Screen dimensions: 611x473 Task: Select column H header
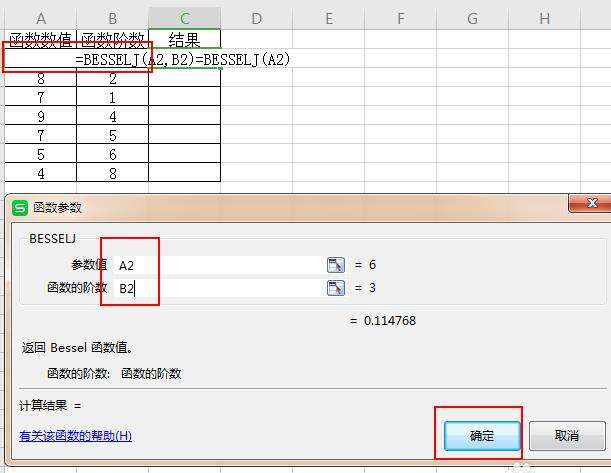(x=544, y=19)
